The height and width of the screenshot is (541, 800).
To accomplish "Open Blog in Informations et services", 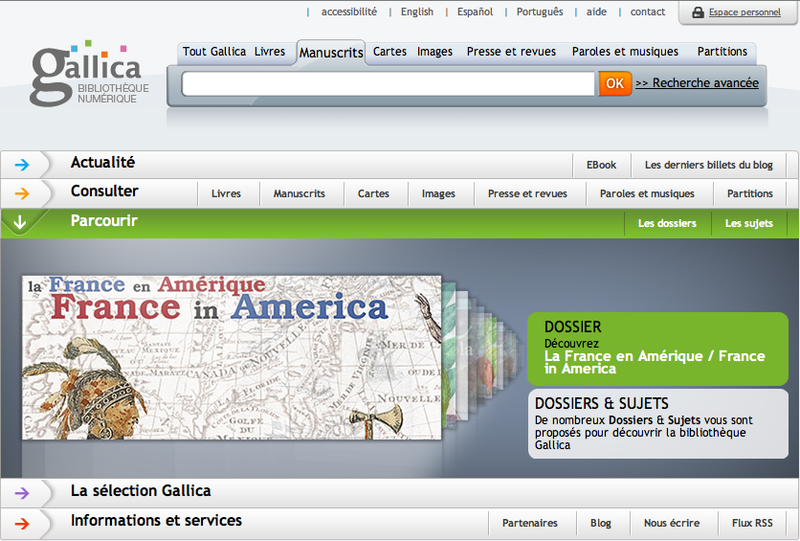I will [x=601, y=523].
